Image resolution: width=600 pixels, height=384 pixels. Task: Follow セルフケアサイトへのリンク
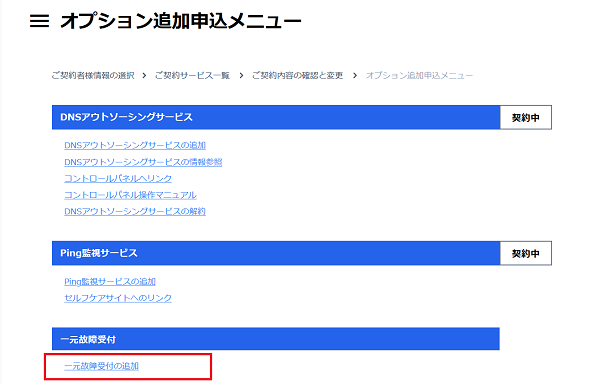click(118, 298)
